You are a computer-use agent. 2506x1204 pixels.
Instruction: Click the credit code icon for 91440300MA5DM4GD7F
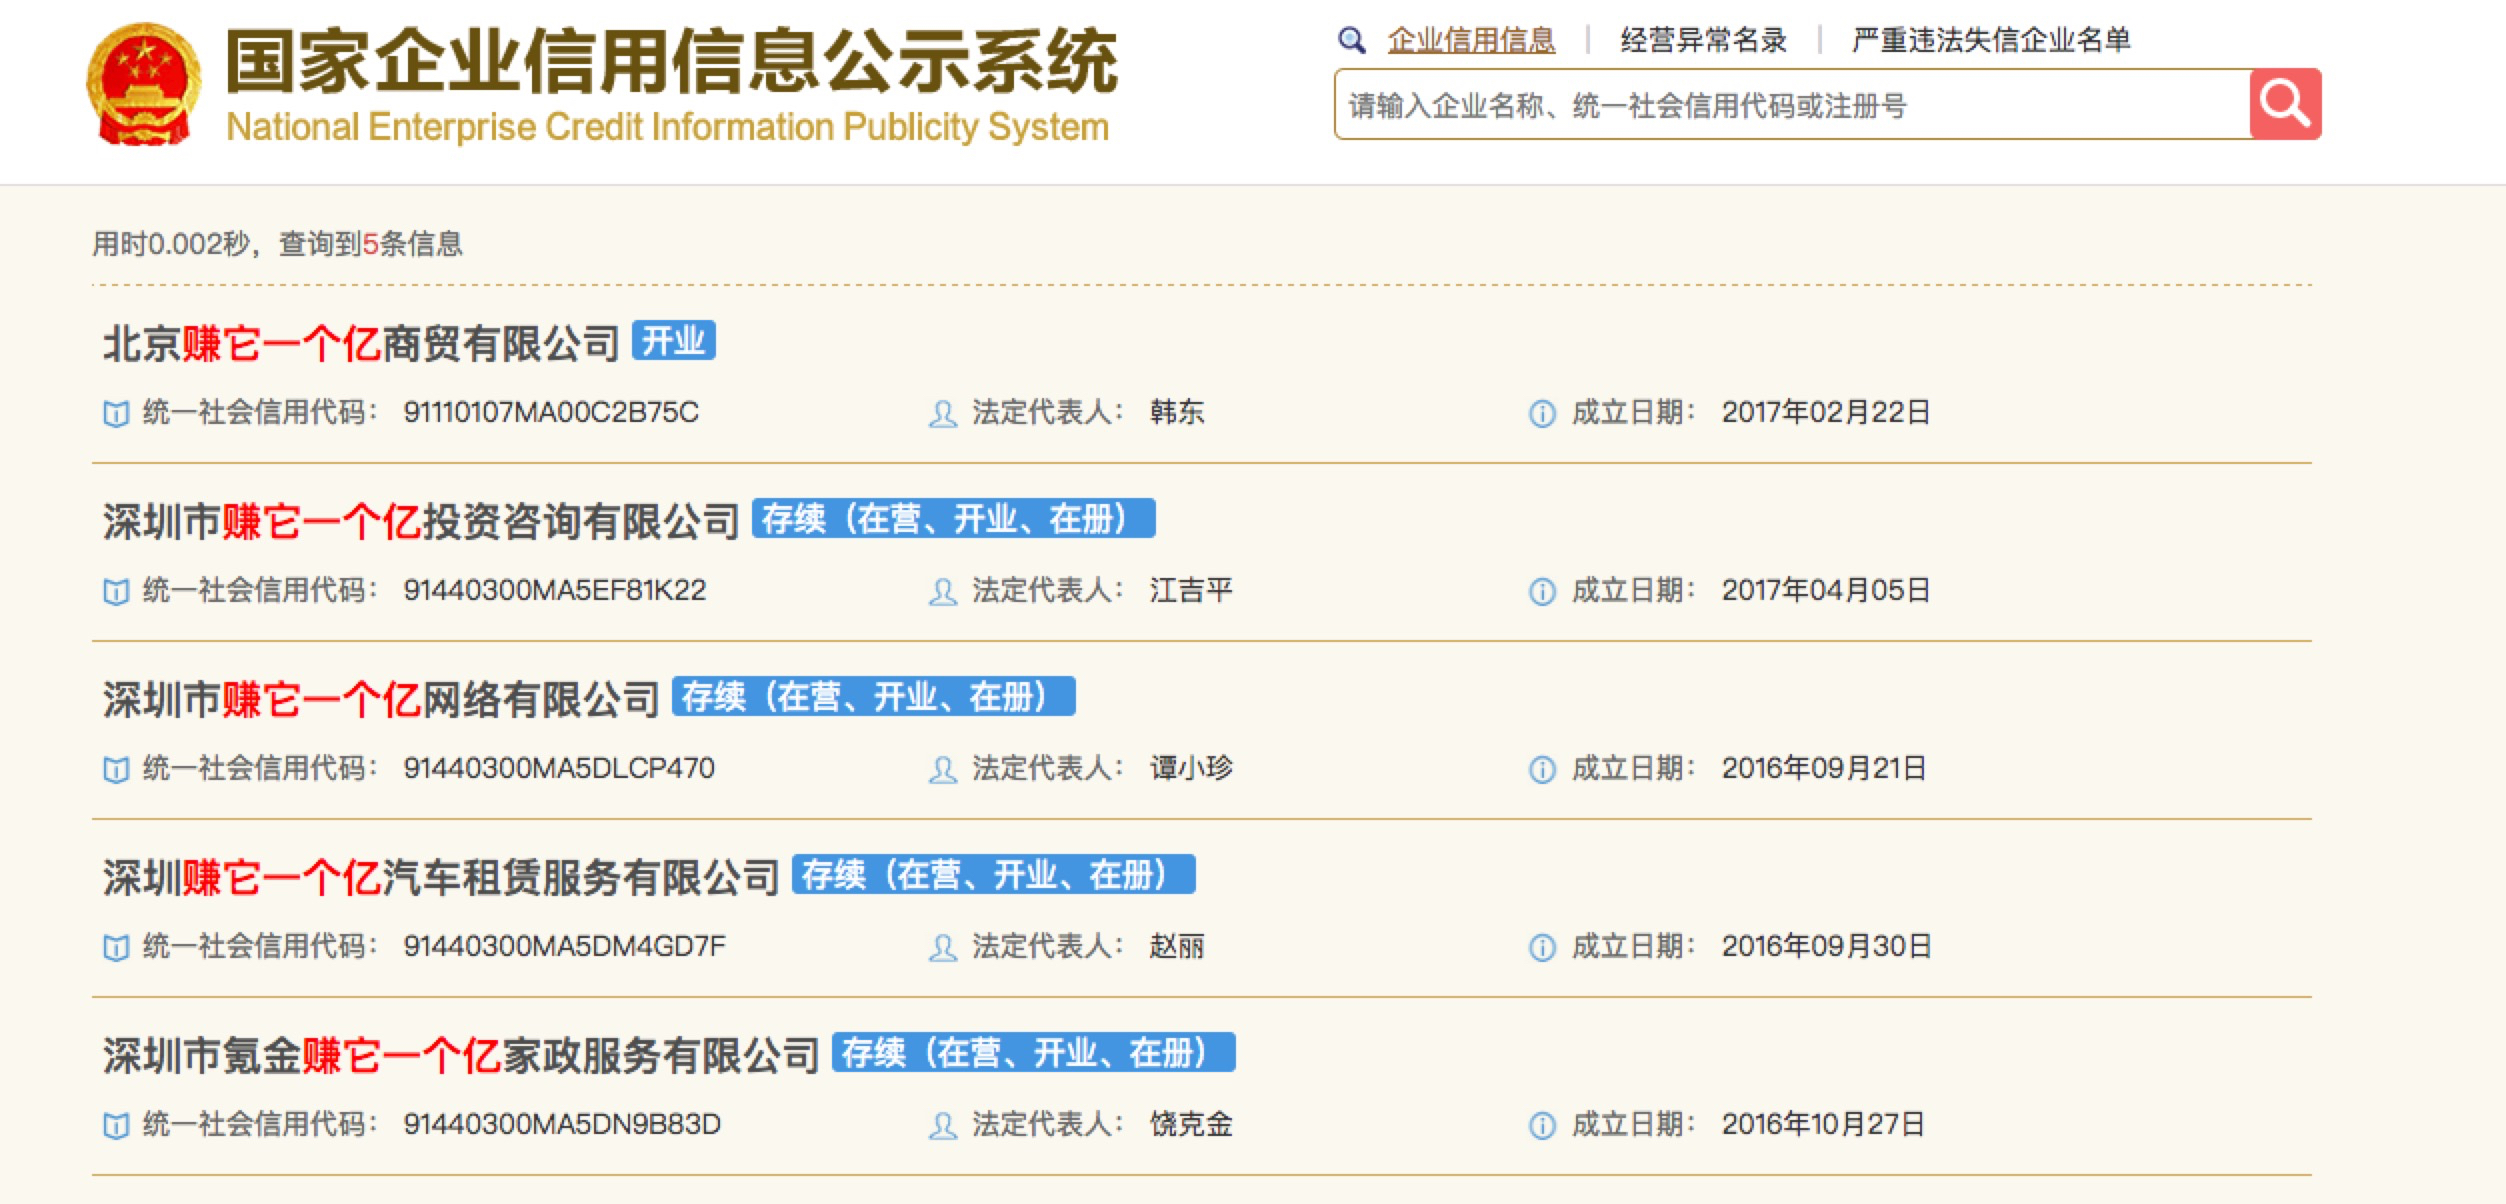pos(116,947)
